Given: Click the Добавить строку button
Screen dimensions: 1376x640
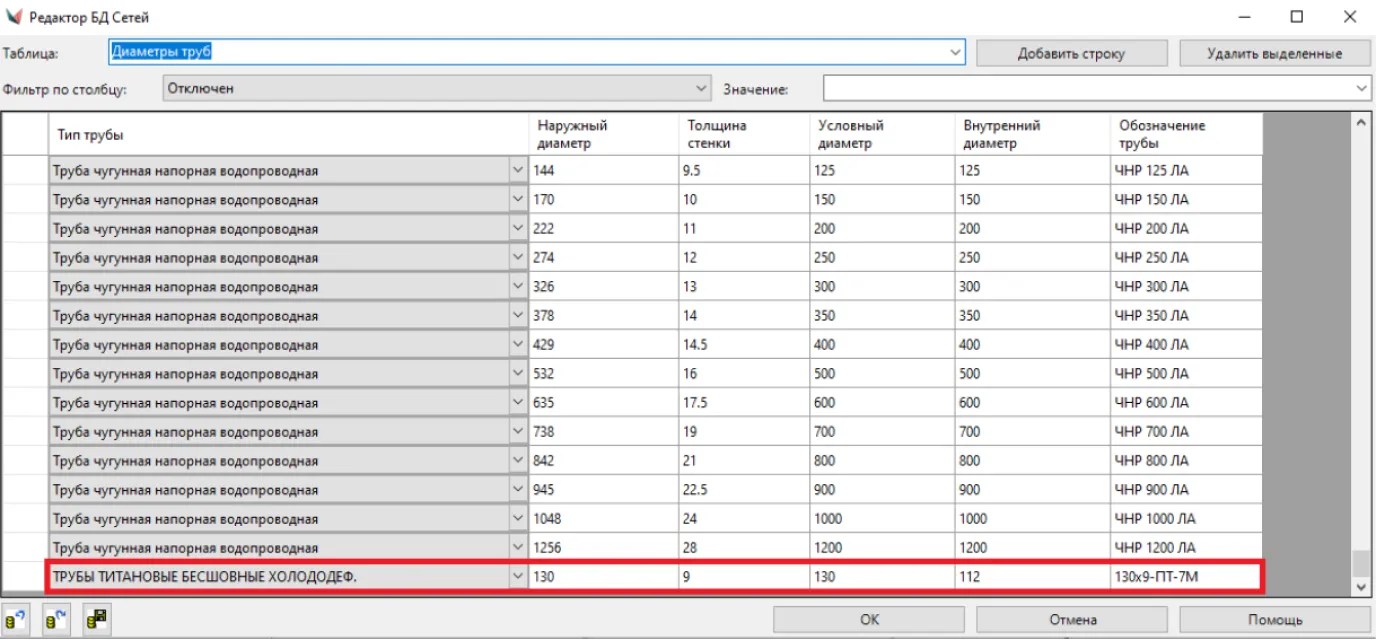Looking at the screenshot, I should 1071,53.
